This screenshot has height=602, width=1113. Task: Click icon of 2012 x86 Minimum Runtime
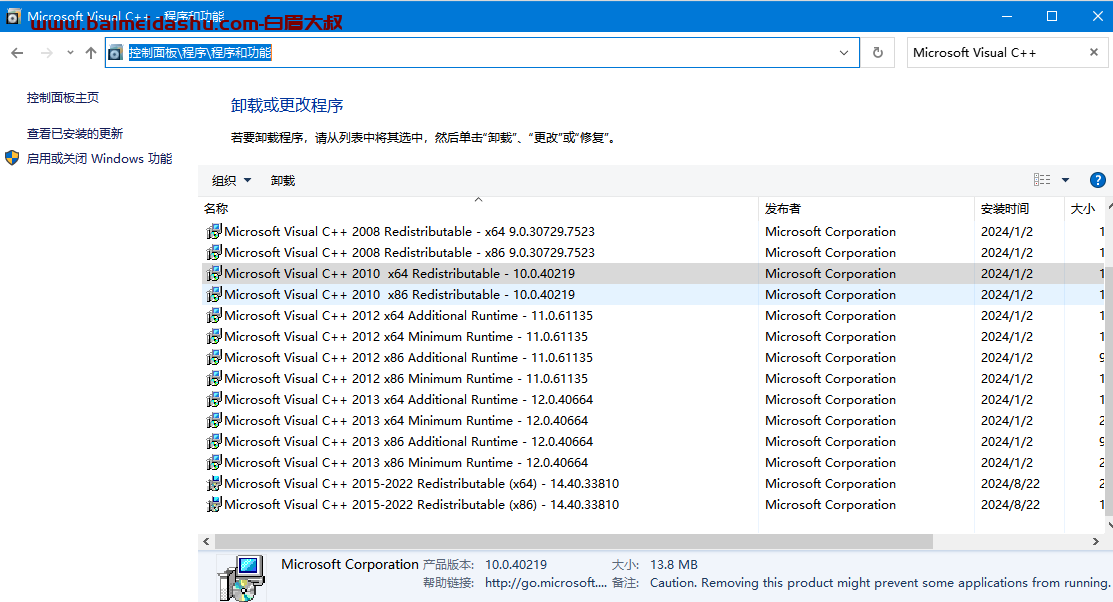coord(214,378)
